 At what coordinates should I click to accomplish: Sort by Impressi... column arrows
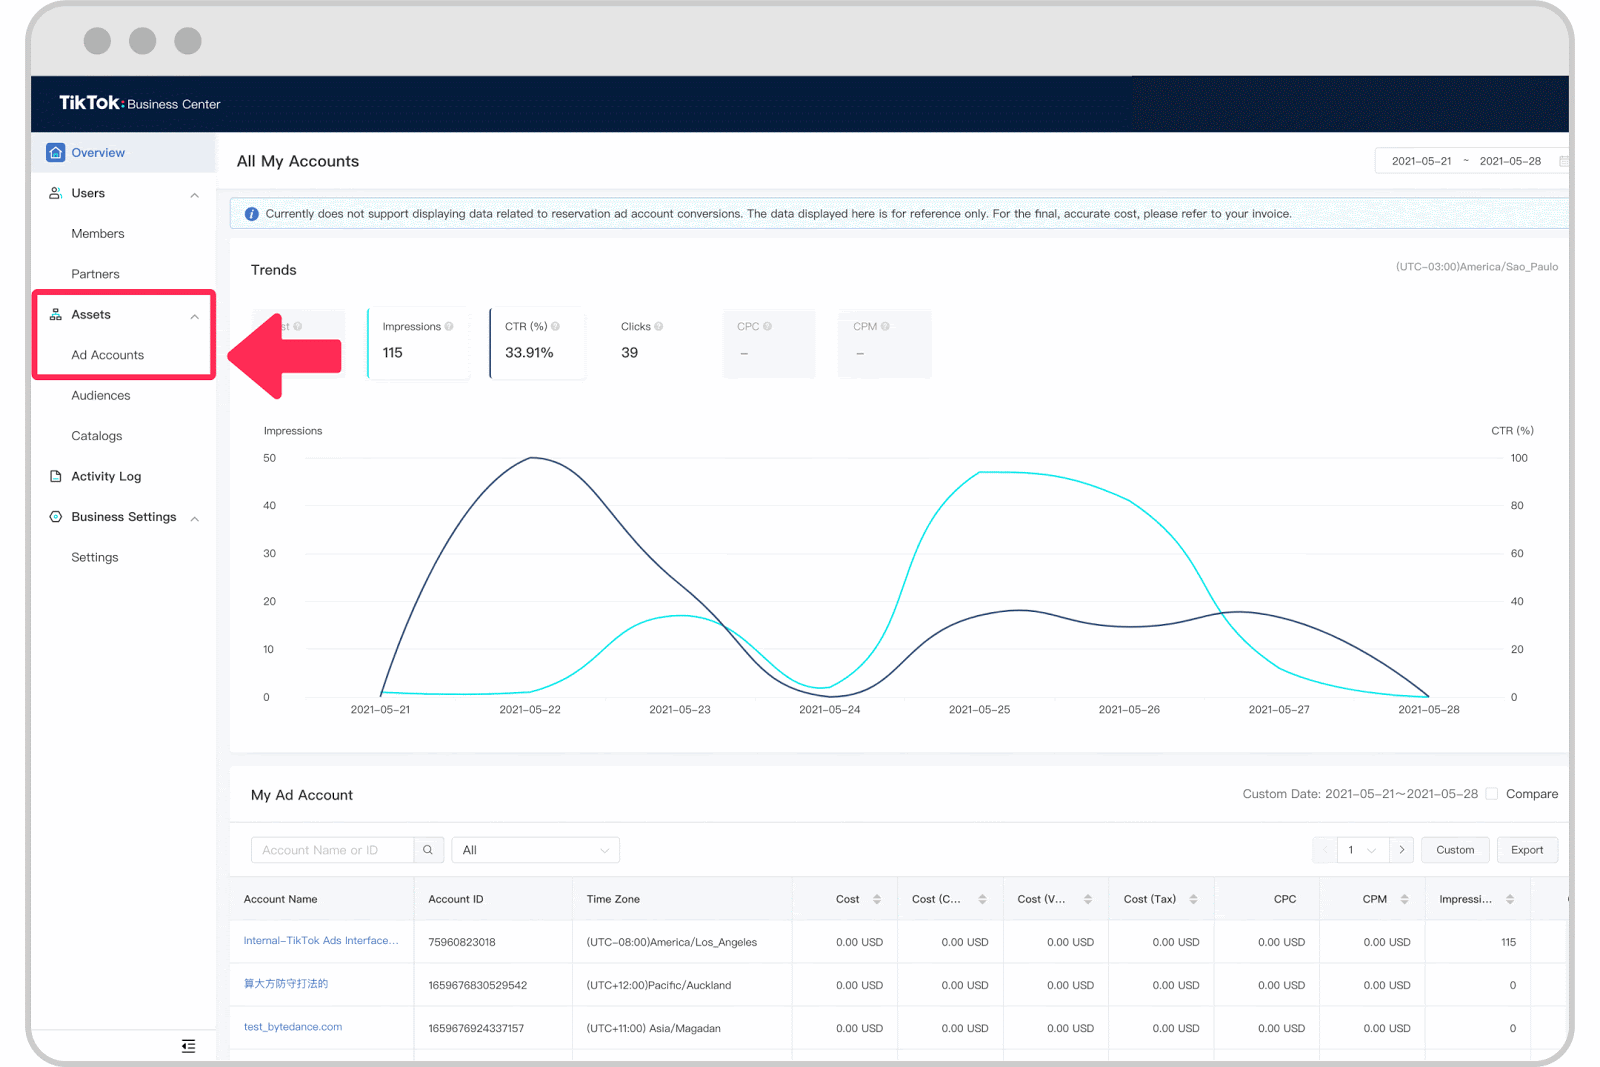[x=1510, y=899]
